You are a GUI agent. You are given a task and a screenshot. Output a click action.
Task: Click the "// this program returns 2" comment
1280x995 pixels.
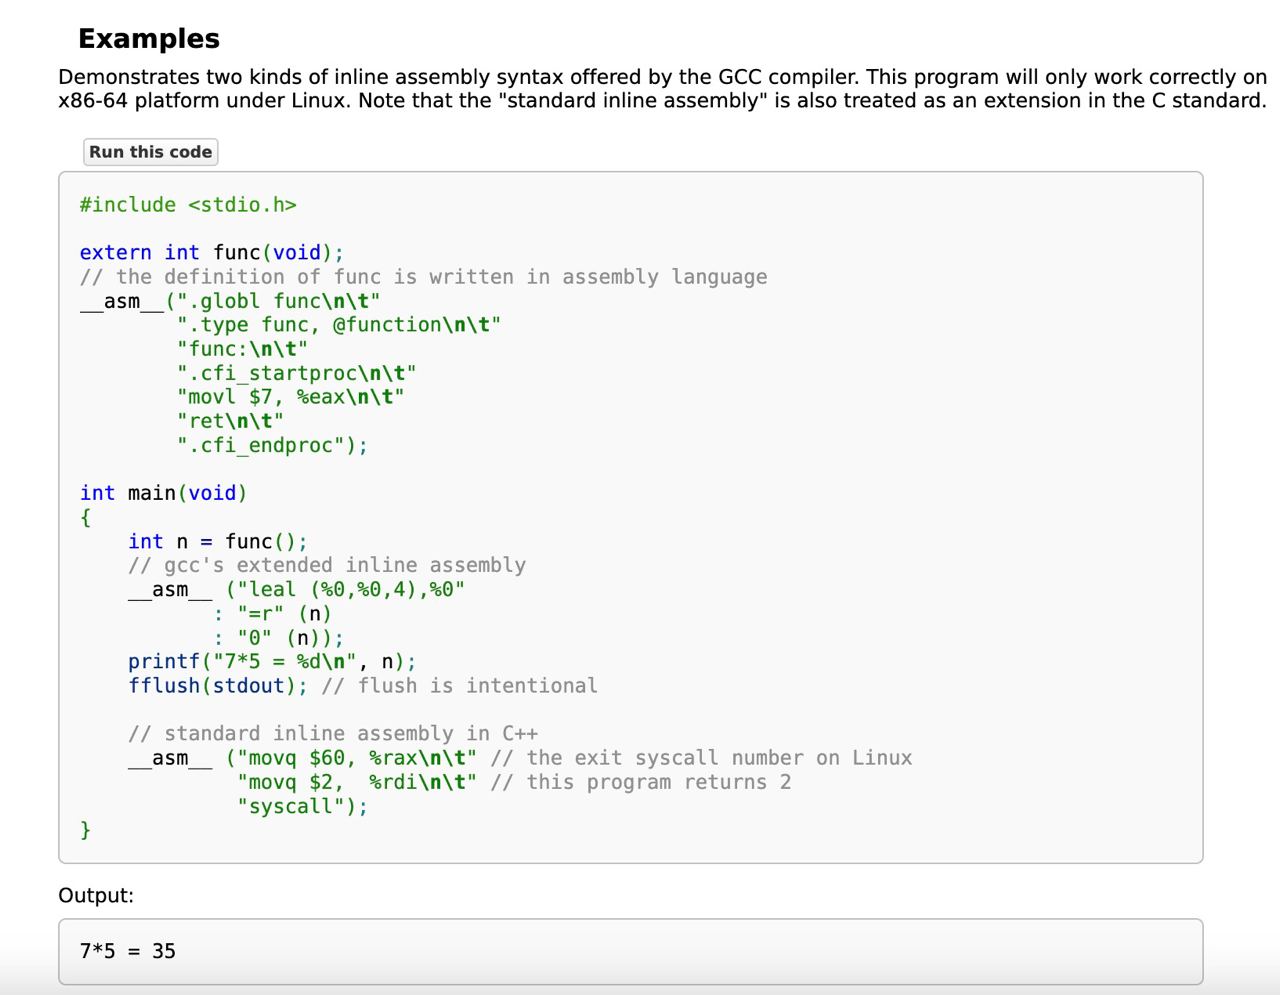click(640, 782)
